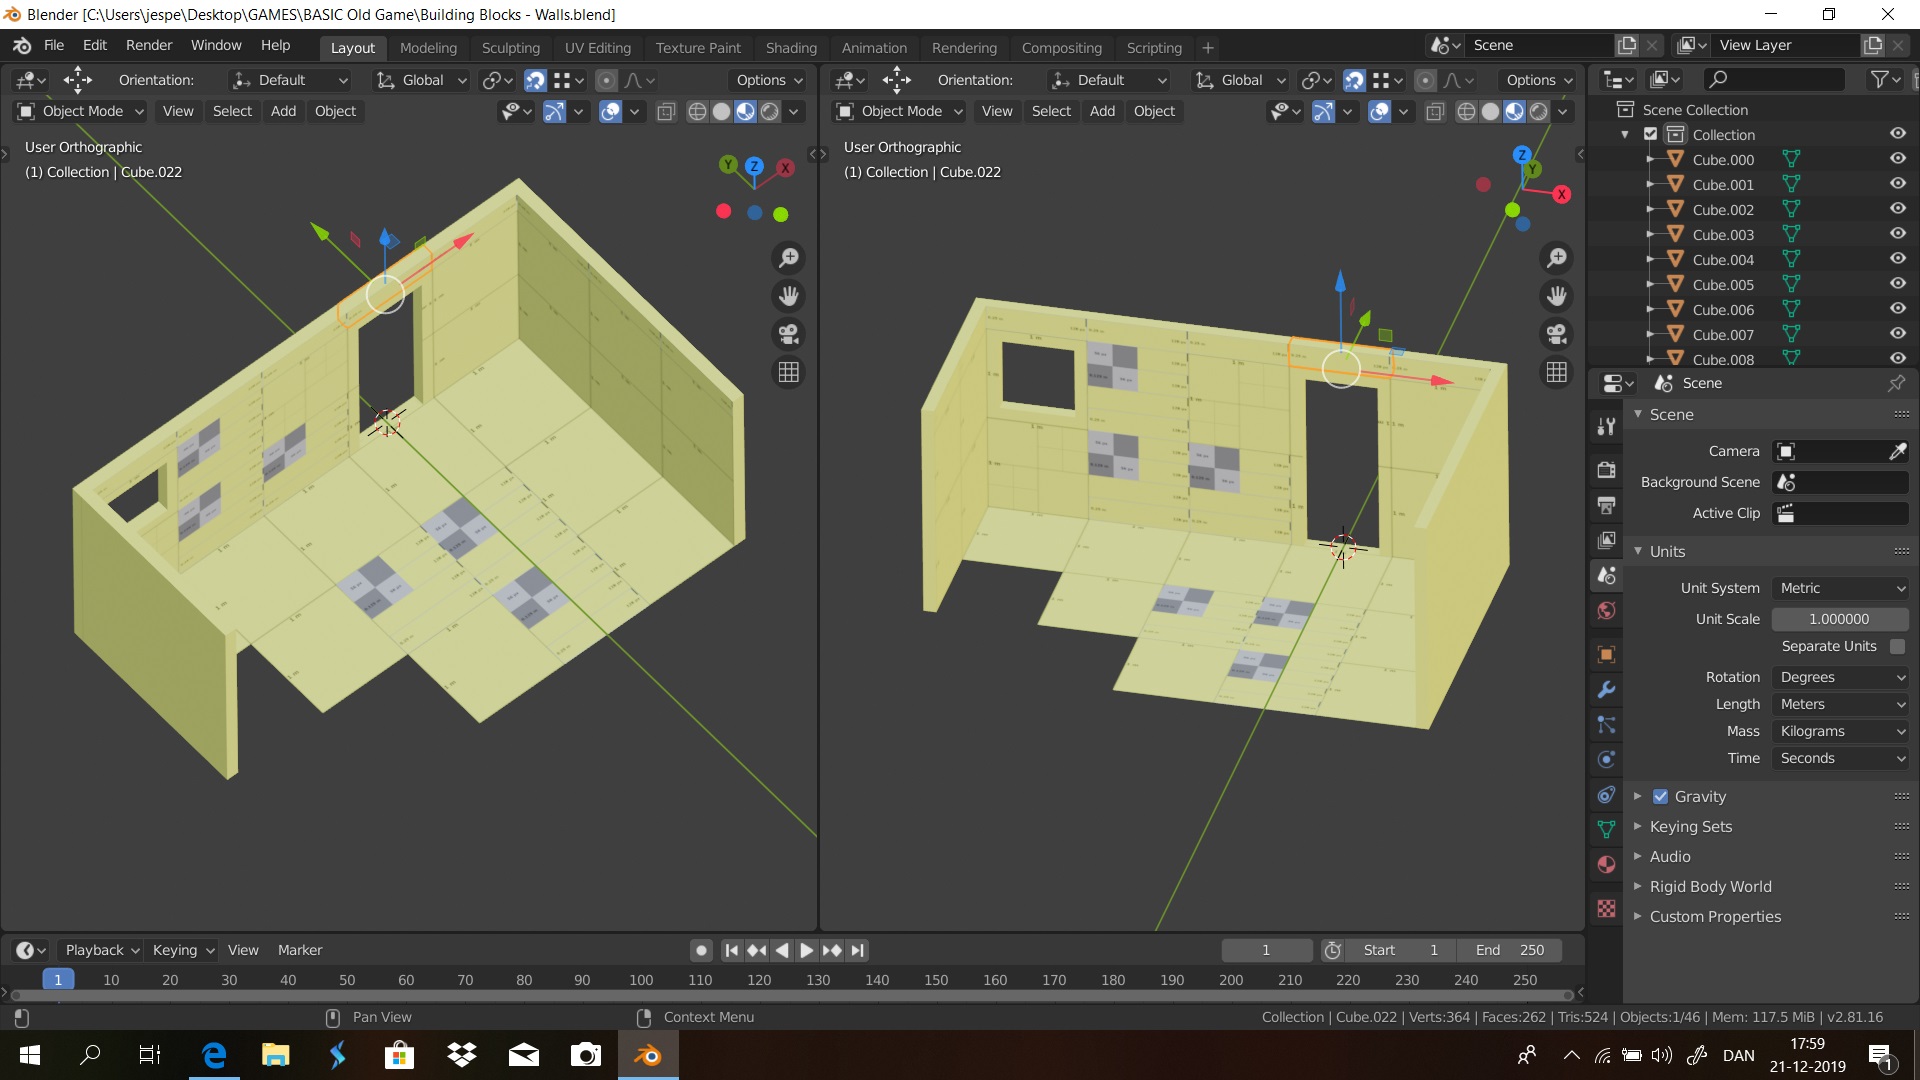Open Microsoft Edge from the taskbar
1920x1080 pixels.
[214, 1055]
